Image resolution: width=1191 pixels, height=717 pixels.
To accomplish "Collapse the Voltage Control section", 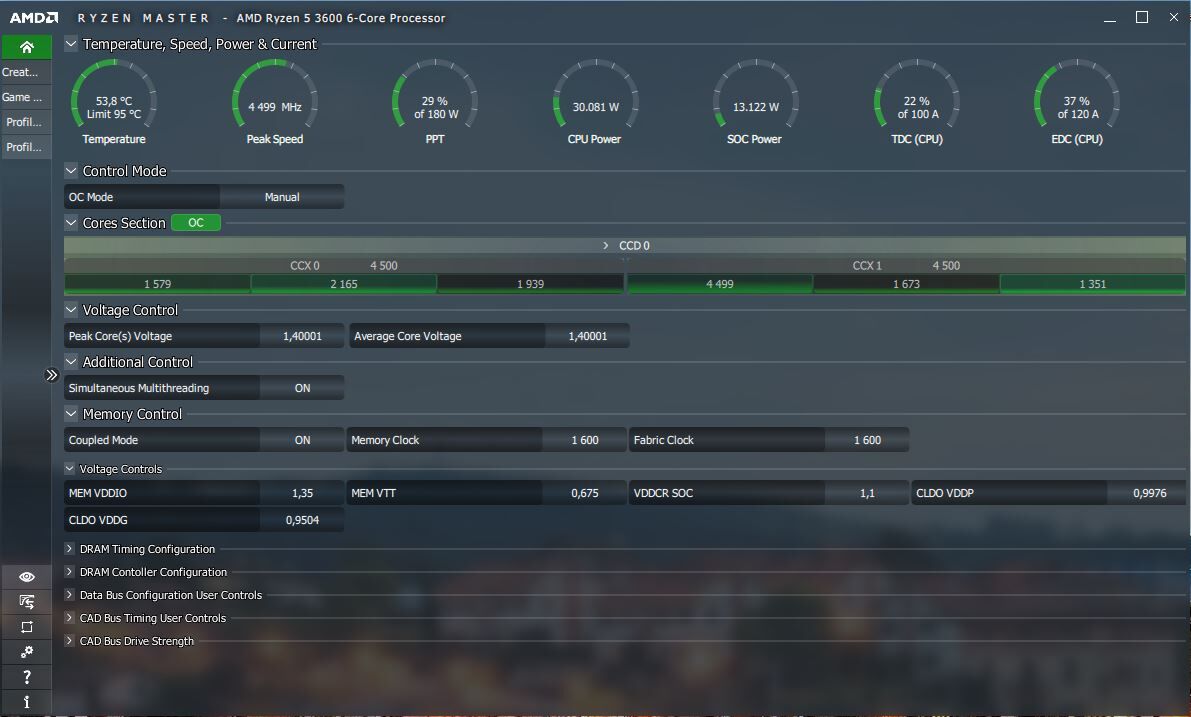I will coord(71,310).
